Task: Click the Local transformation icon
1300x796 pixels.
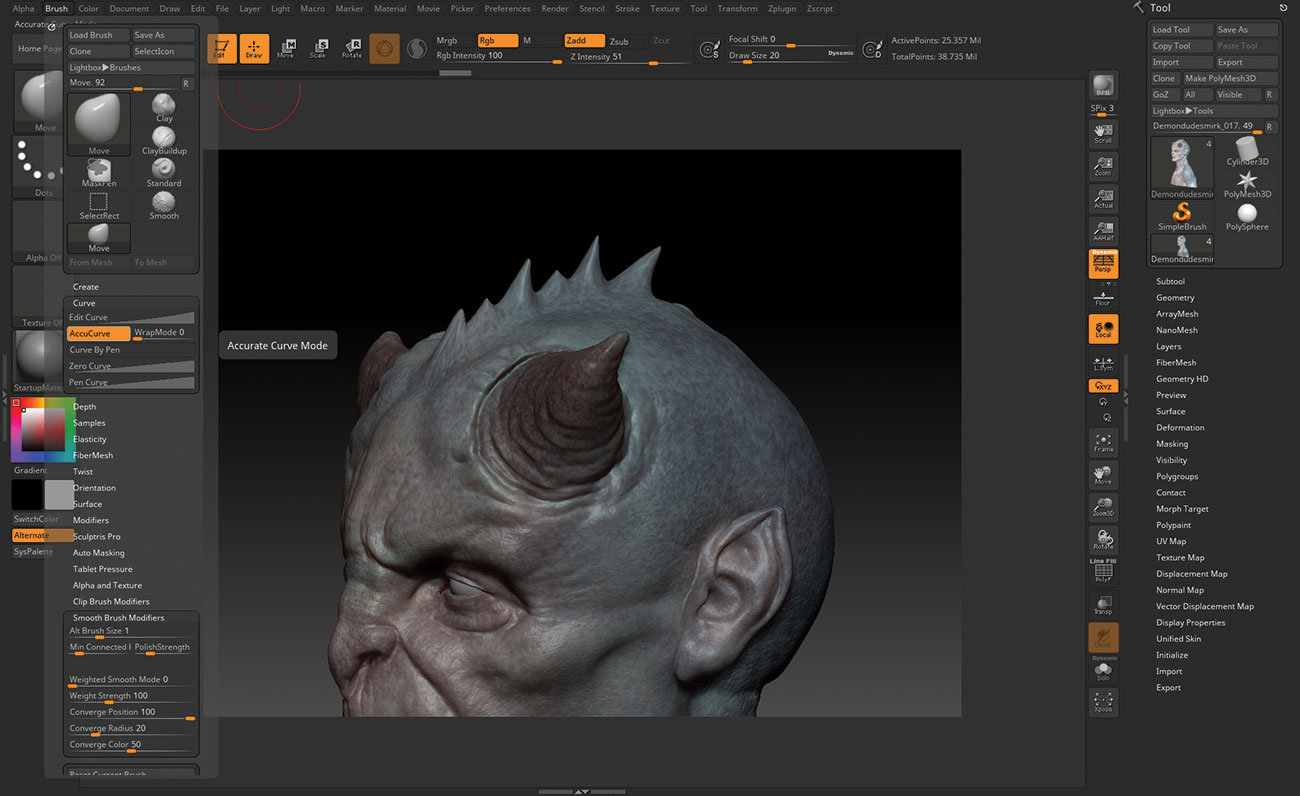Action: point(1103,328)
